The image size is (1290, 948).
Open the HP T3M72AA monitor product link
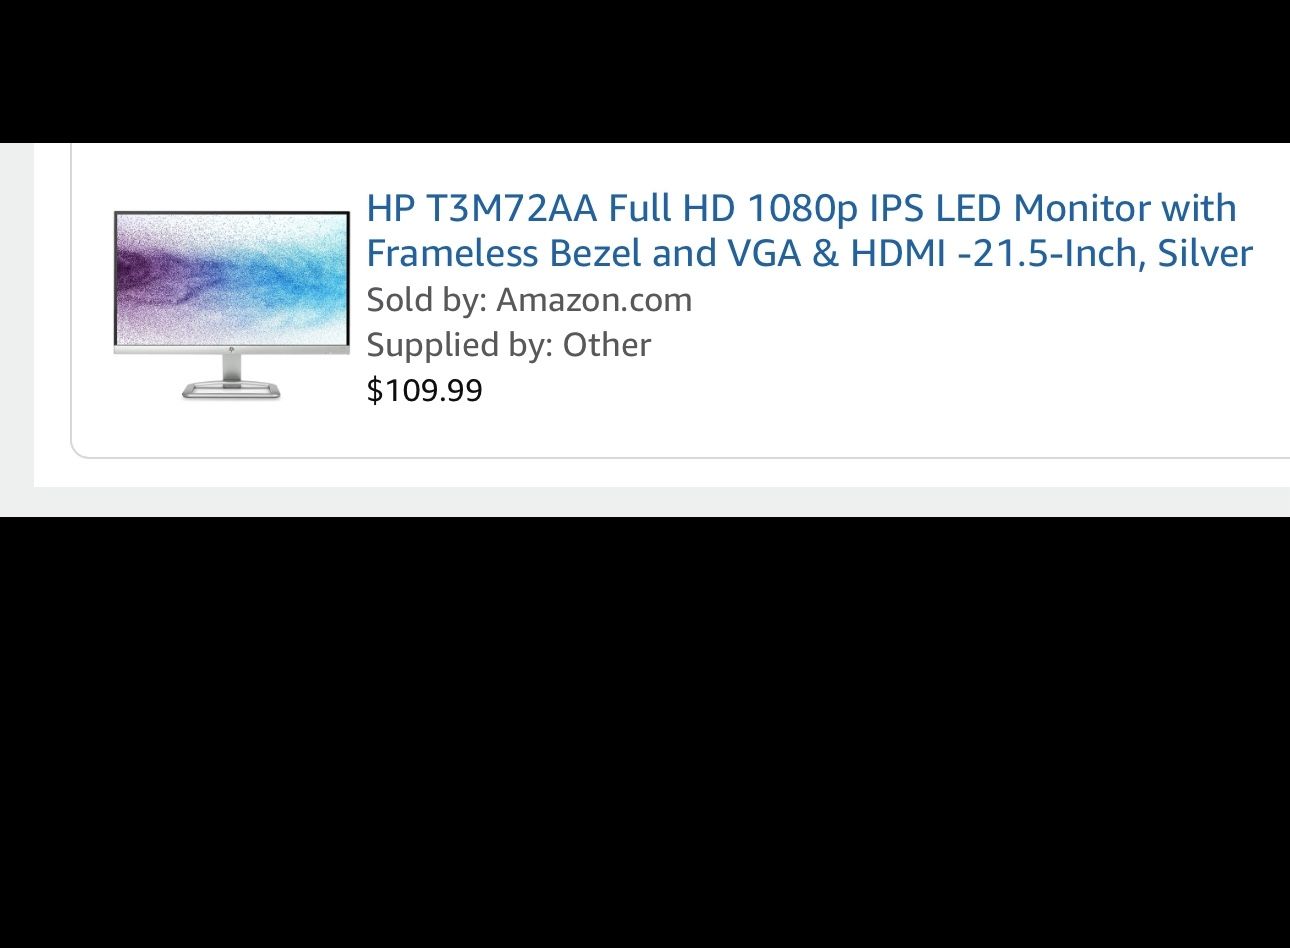(809, 230)
